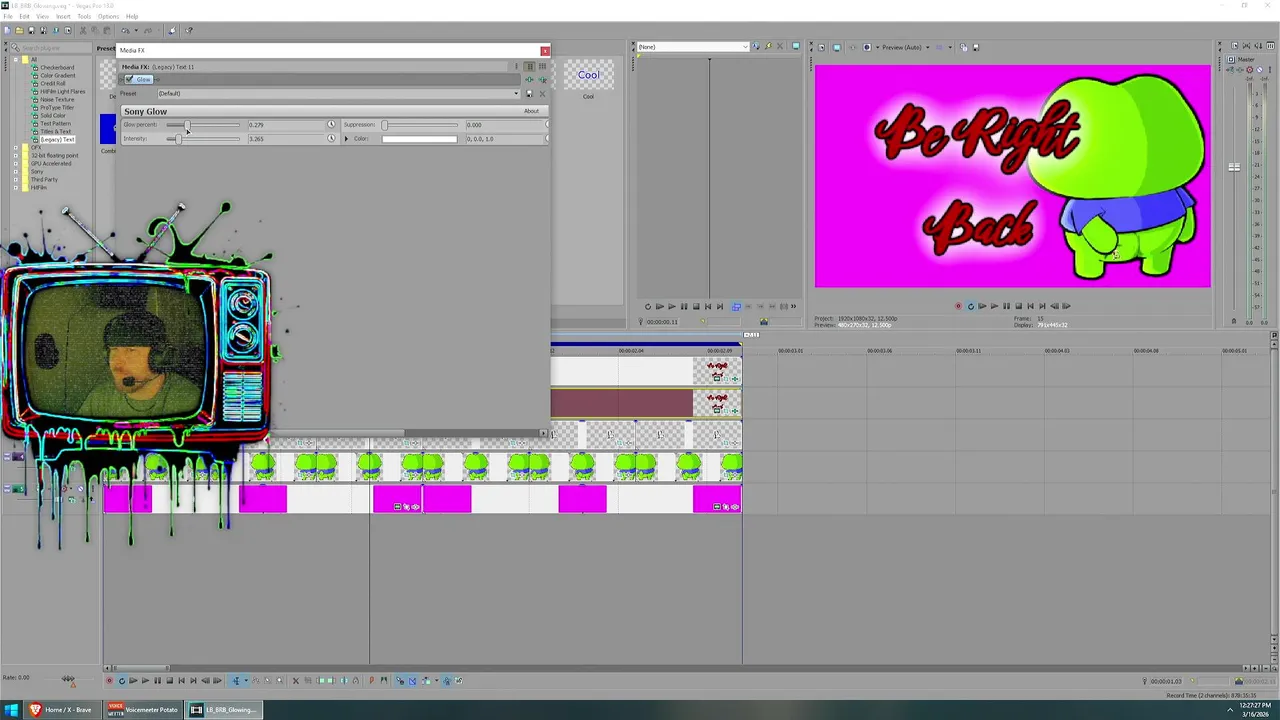Adjust the Intensity slider
This screenshot has width=1280, height=720.
(204, 139)
